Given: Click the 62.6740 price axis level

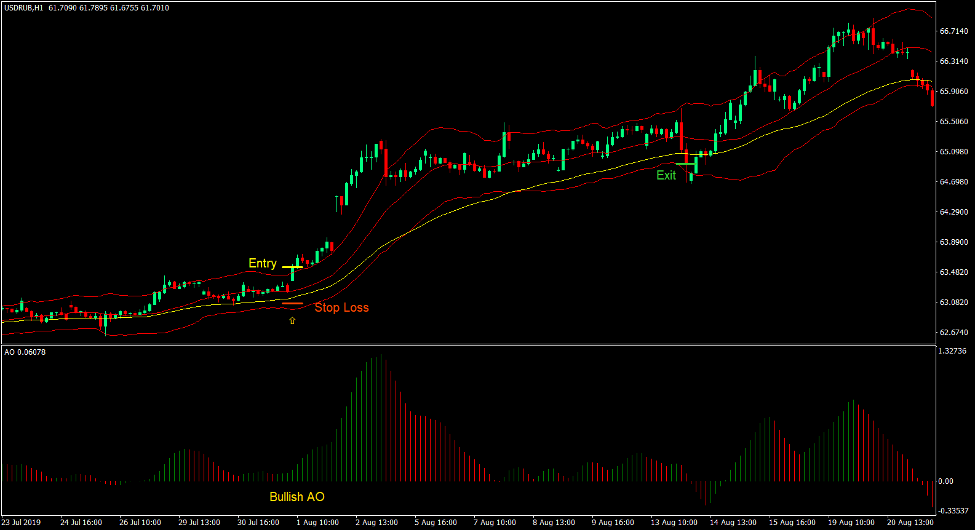Looking at the screenshot, I should (955, 333).
